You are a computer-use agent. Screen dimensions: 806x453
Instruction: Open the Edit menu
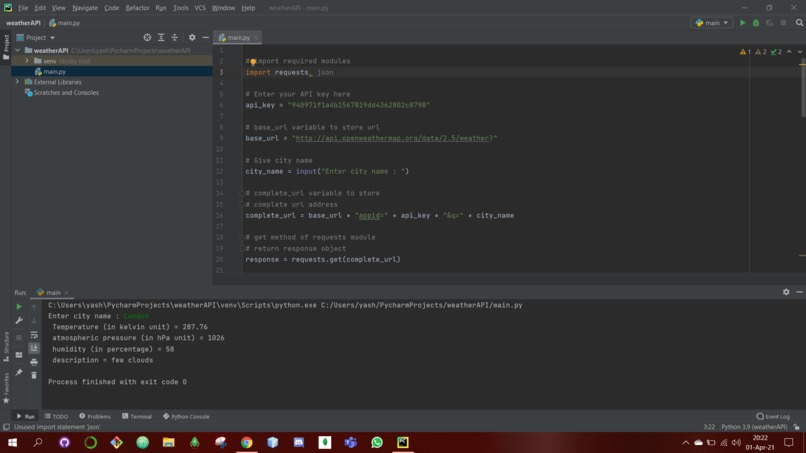[x=40, y=8]
